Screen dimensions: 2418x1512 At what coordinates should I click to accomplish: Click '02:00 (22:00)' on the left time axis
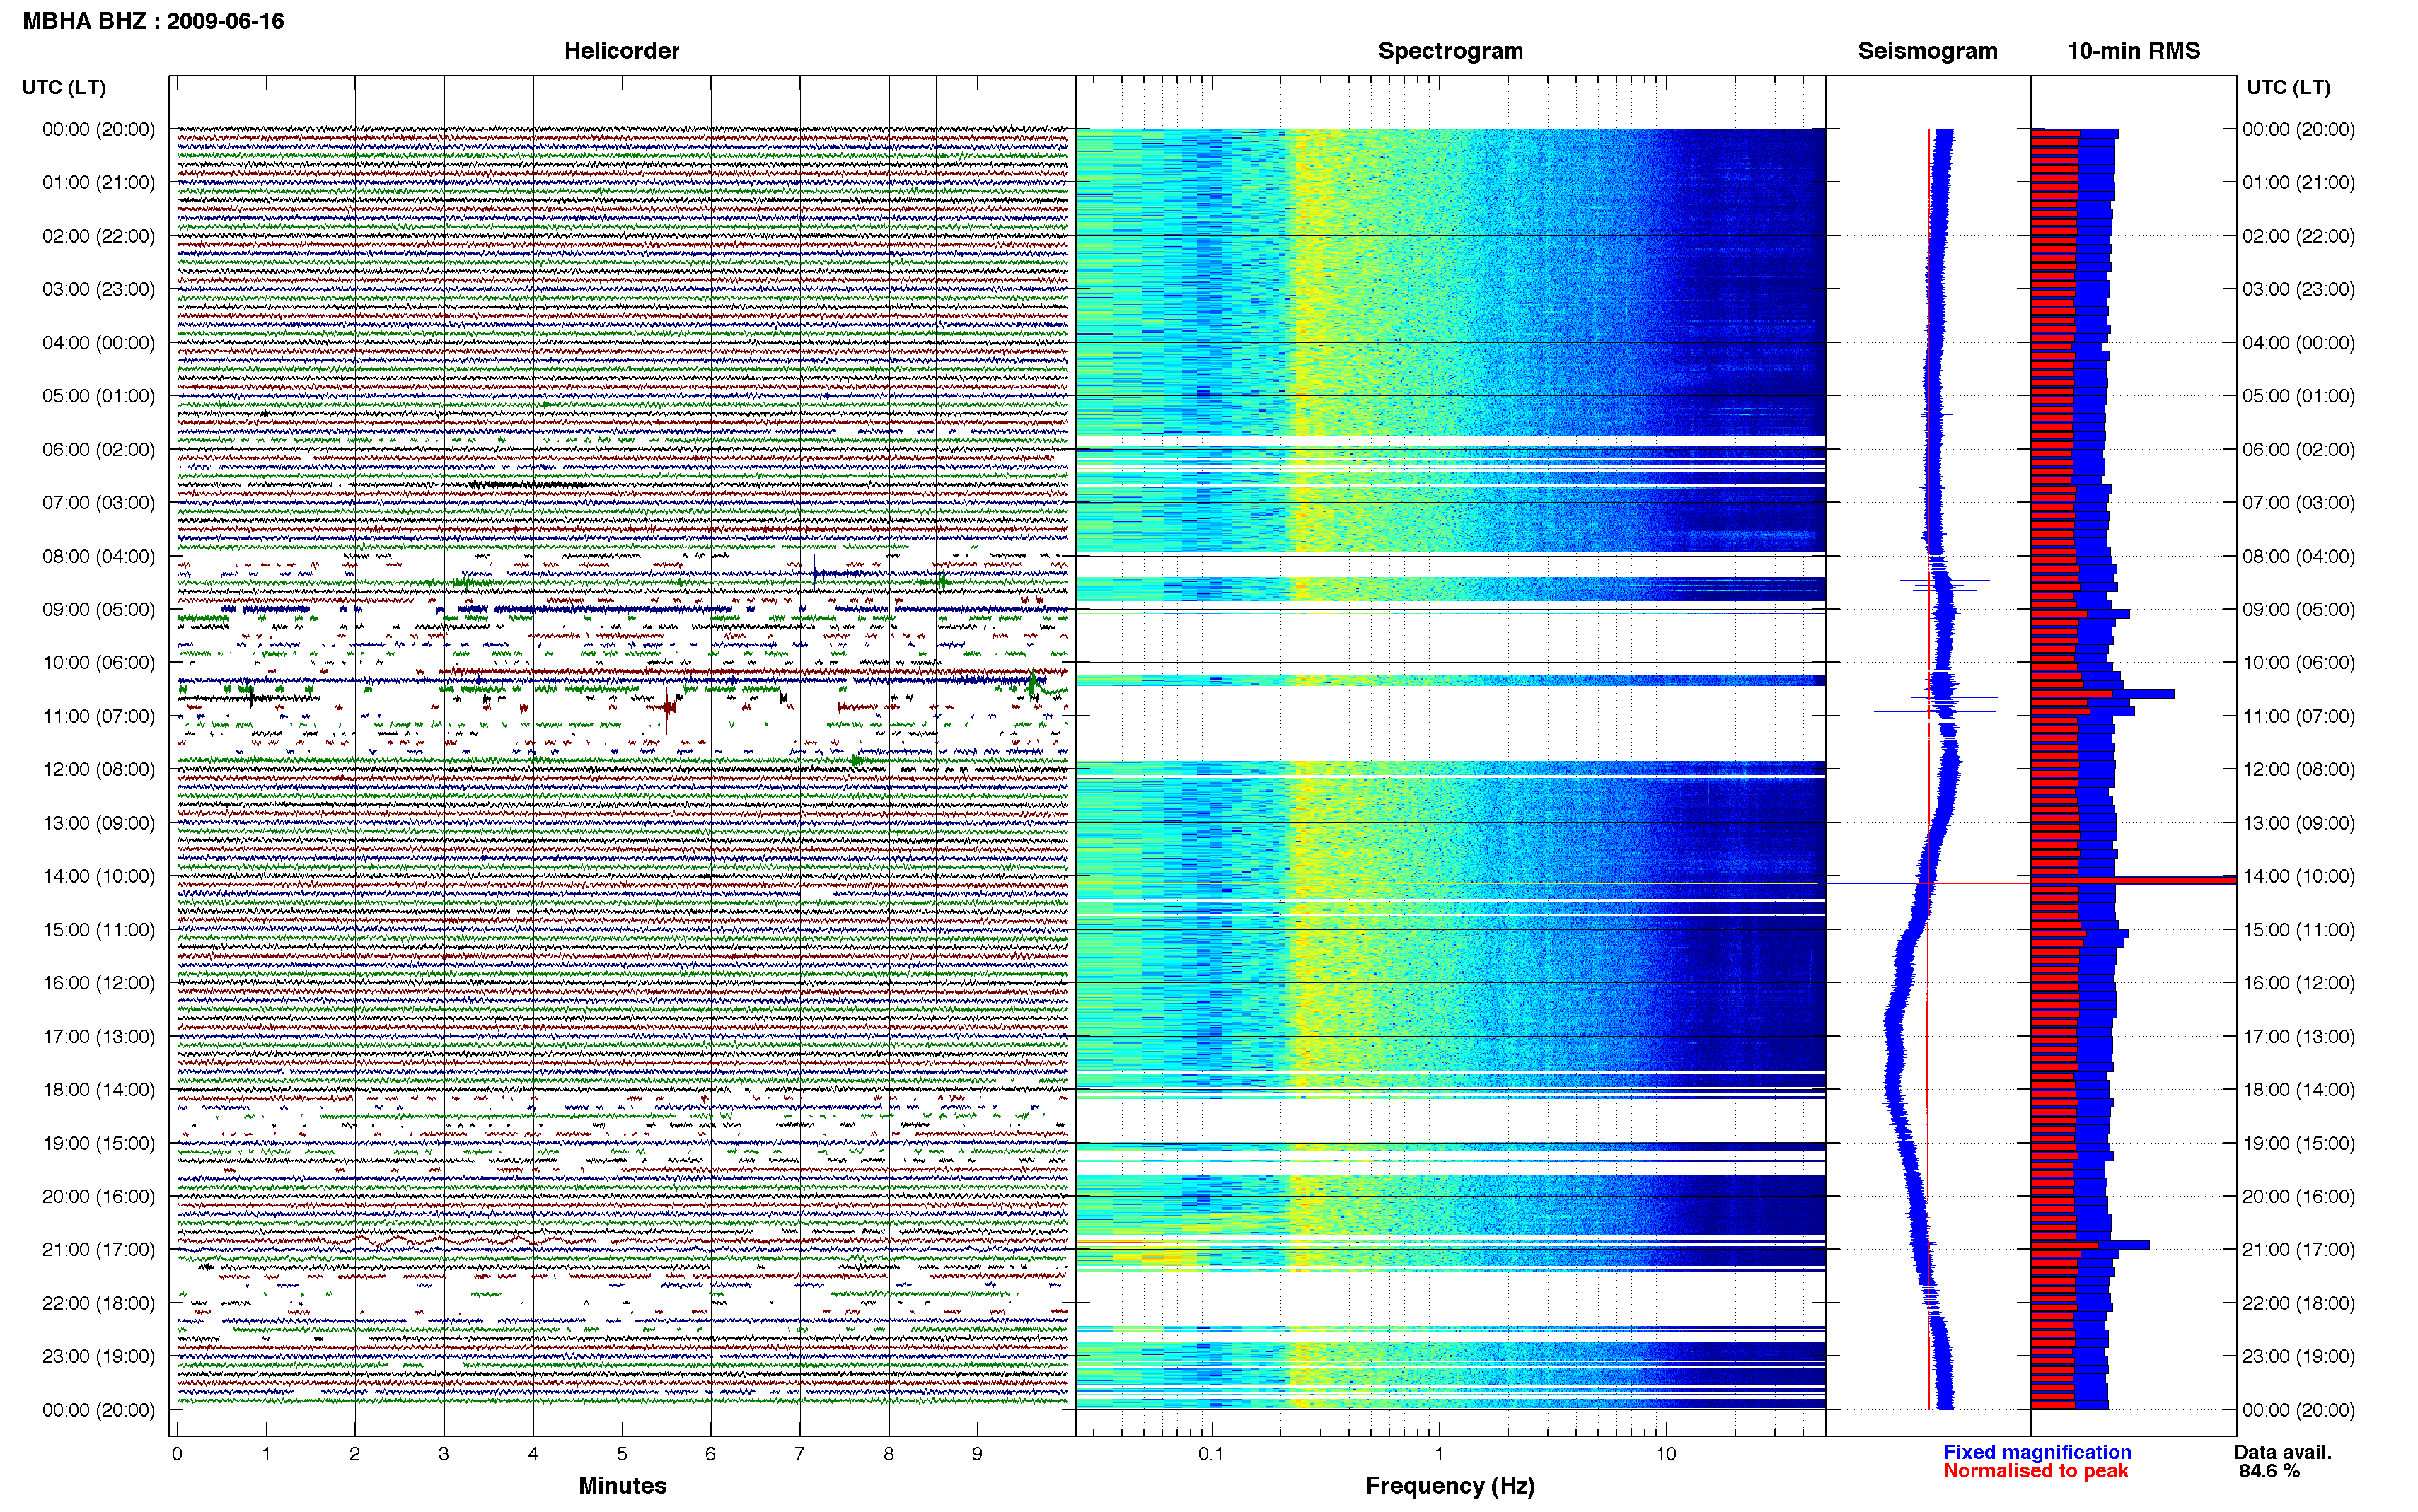pos(98,236)
